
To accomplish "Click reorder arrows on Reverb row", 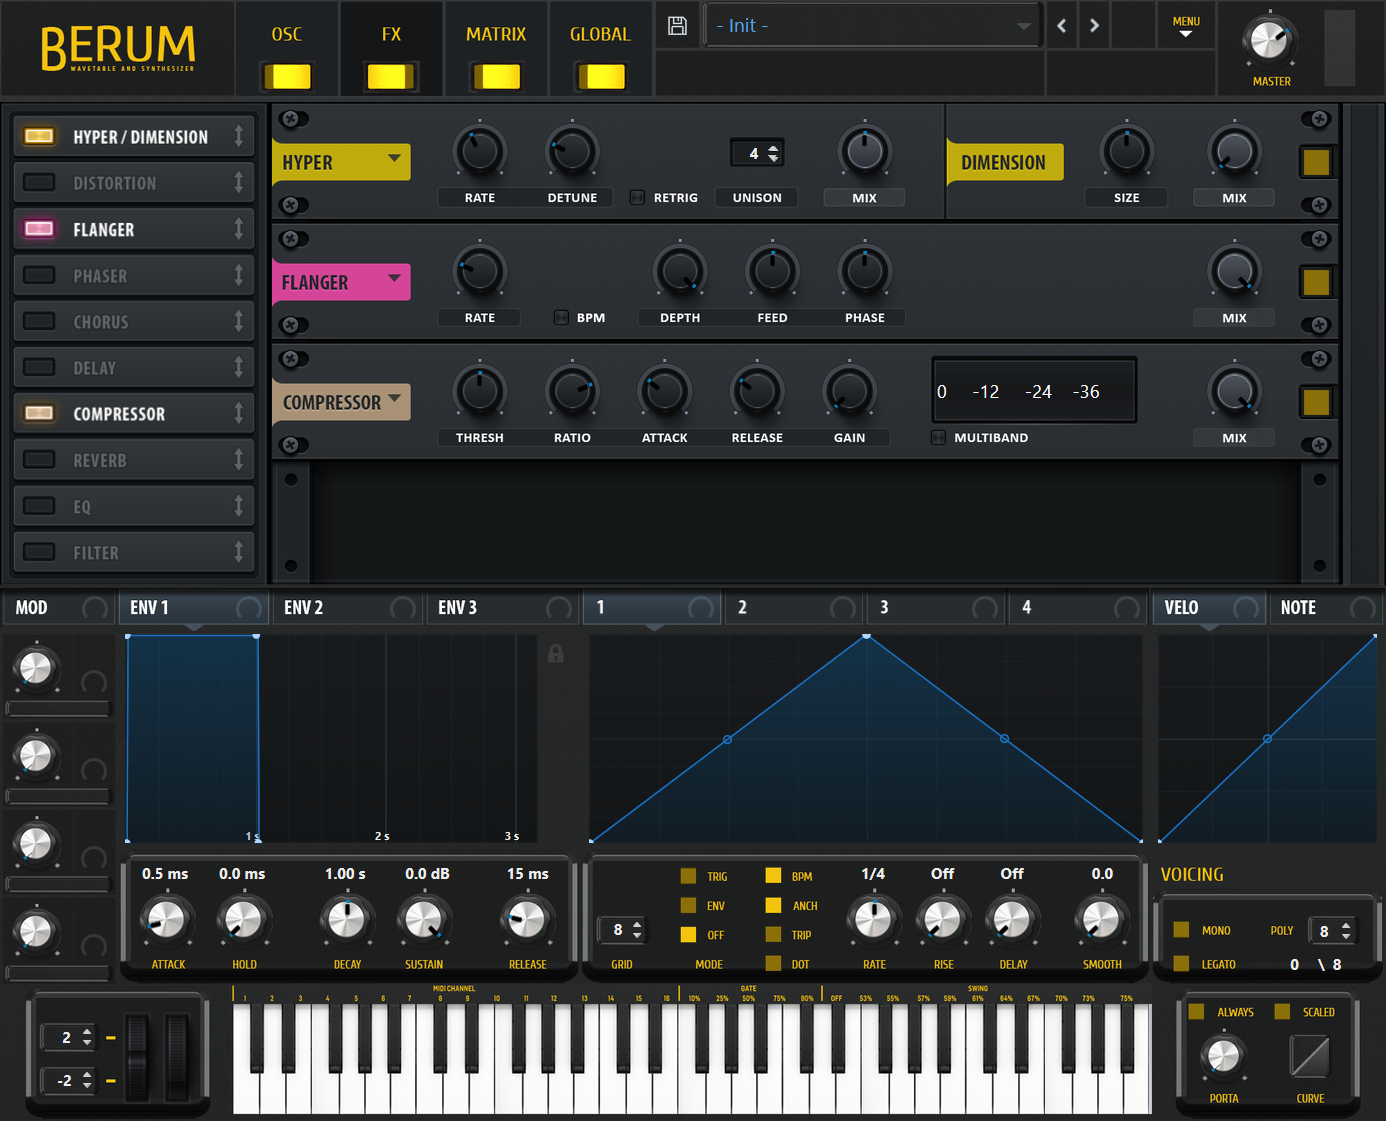I will click(x=238, y=460).
